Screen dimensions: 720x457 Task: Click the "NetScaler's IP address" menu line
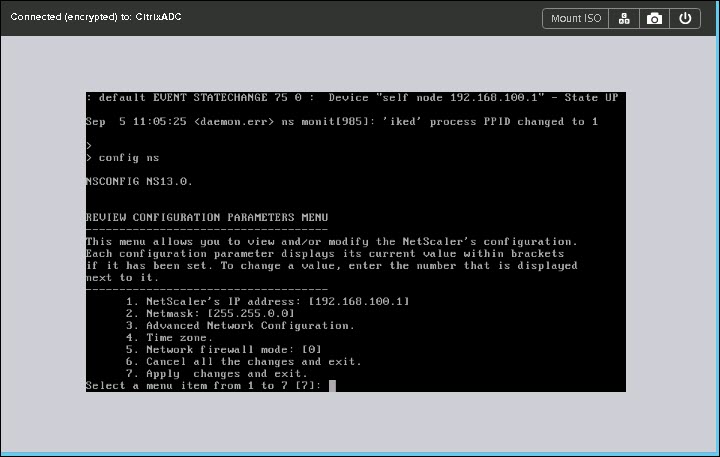(x=267, y=301)
